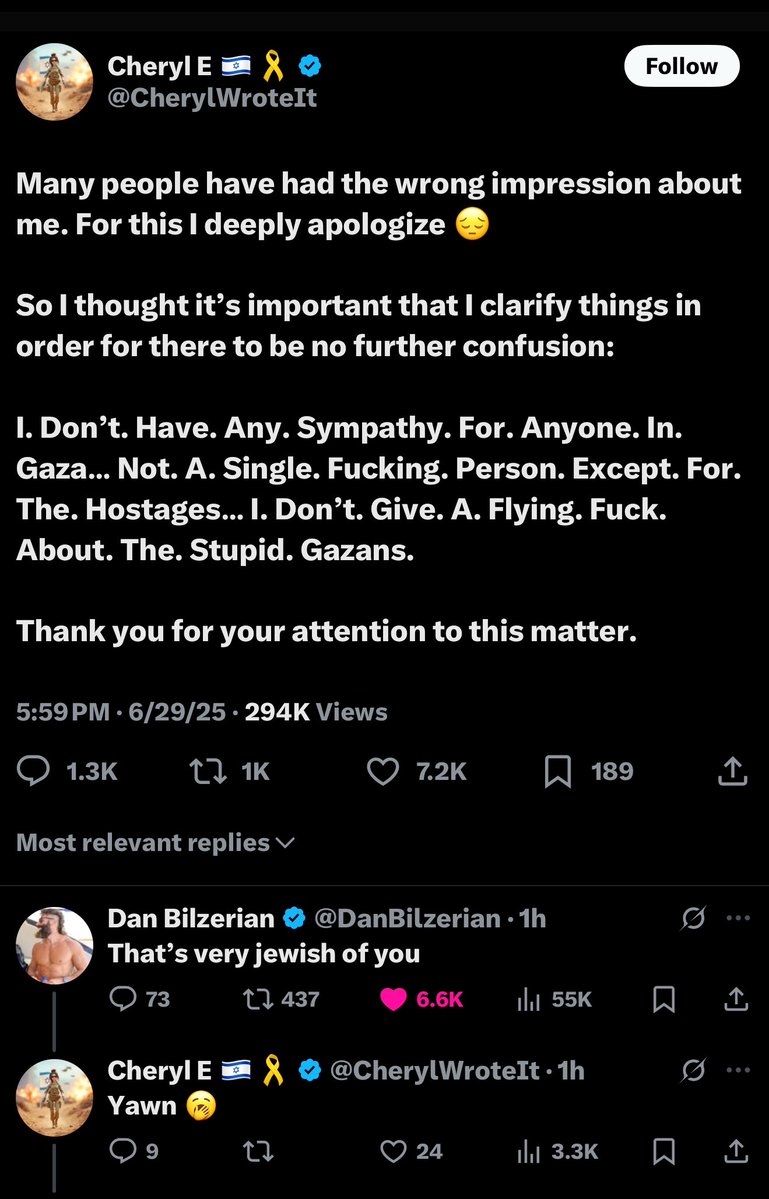Share Cheryl's Yawn reply

point(735,1151)
